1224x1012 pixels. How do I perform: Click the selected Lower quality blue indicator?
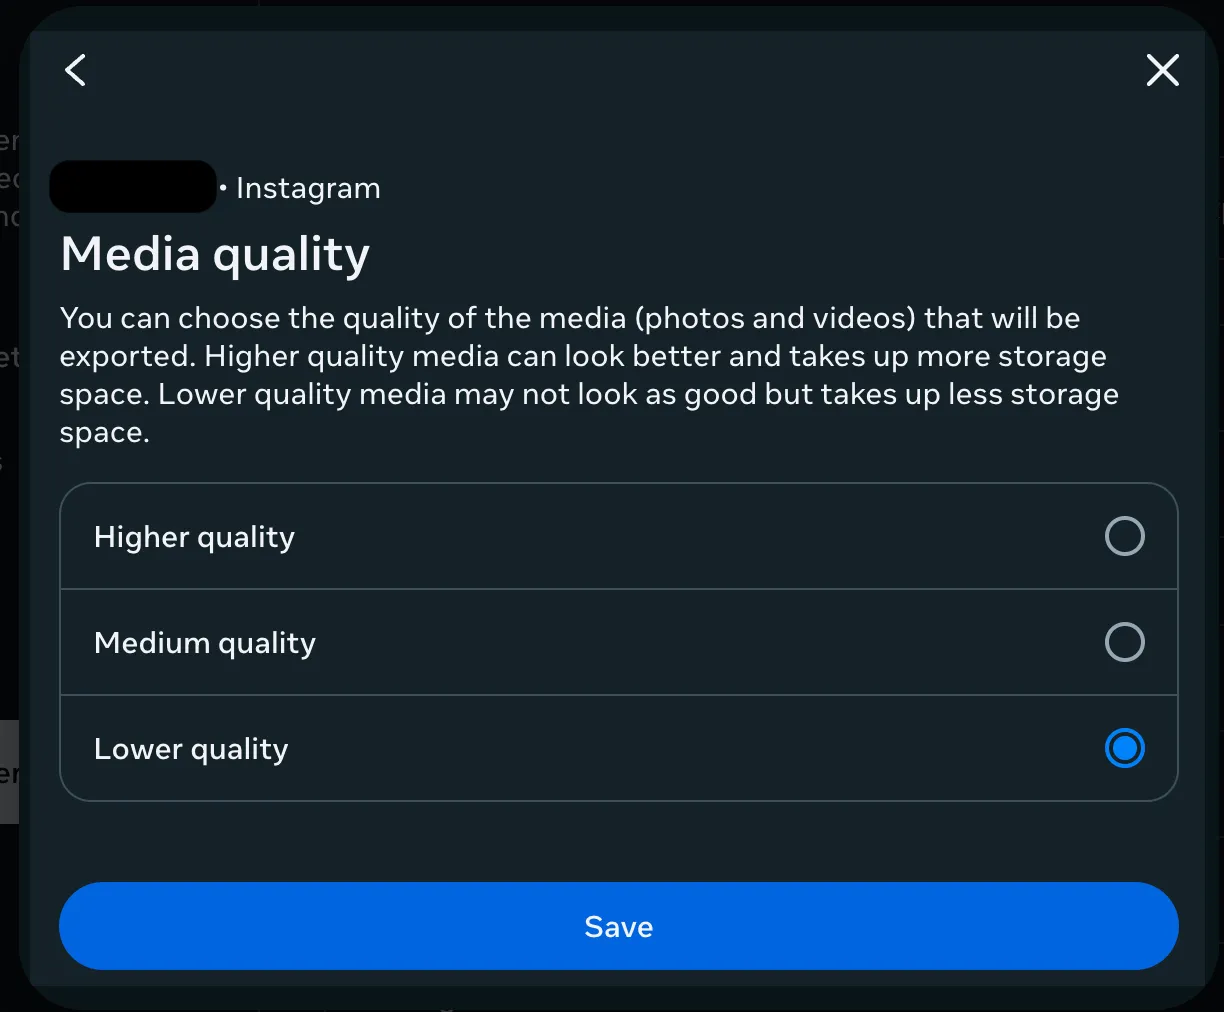click(x=1124, y=748)
